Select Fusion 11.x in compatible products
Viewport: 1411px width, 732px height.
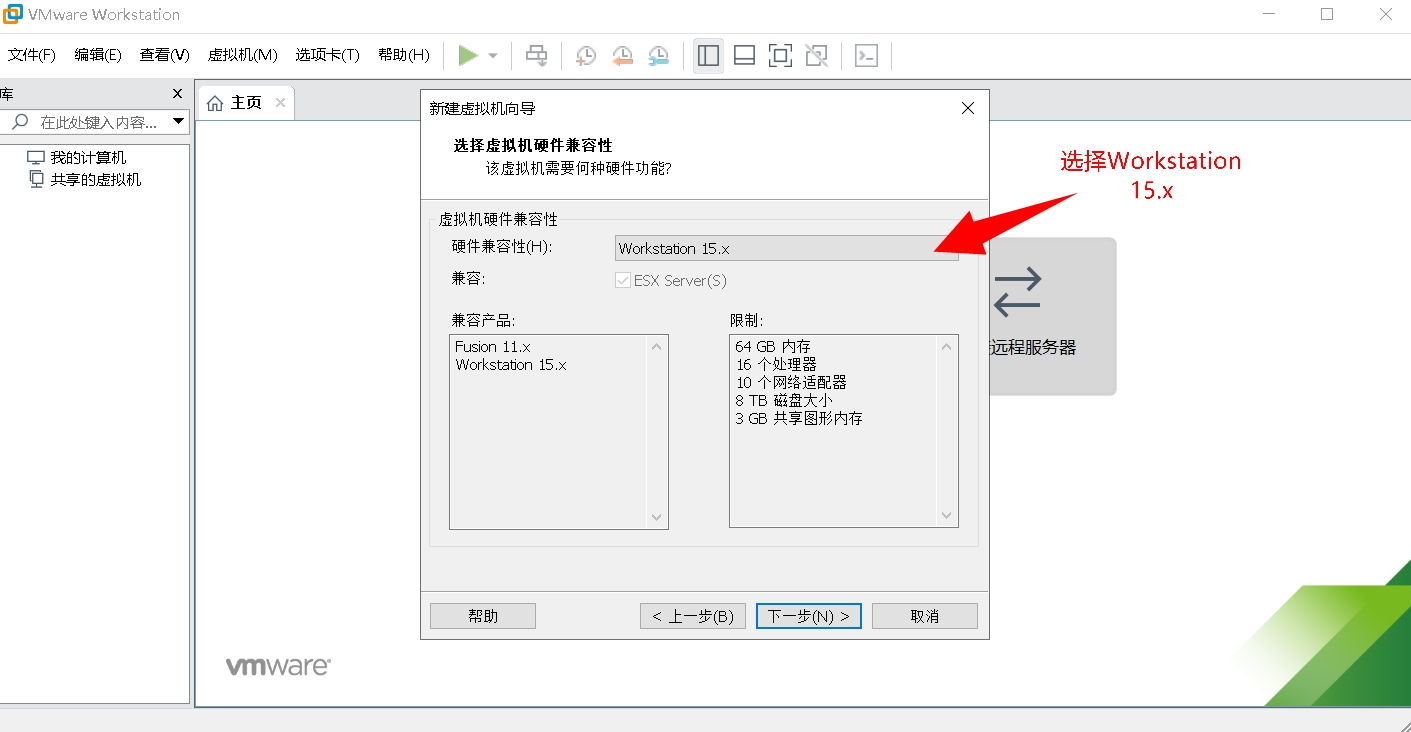[x=493, y=347]
